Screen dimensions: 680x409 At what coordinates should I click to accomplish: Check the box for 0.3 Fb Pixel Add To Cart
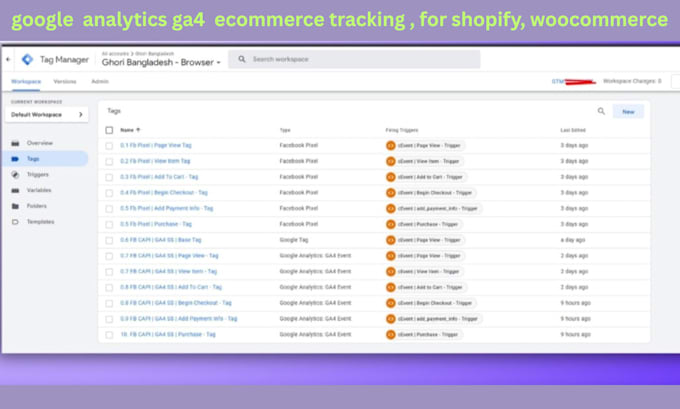point(109,177)
